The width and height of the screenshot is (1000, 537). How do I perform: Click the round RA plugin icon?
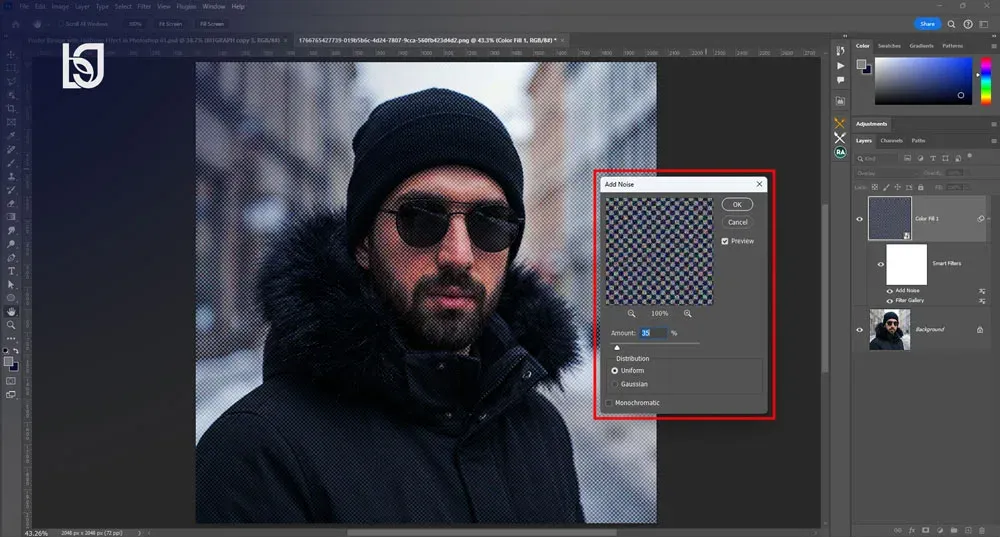pyautogui.click(x=840, y=152)
